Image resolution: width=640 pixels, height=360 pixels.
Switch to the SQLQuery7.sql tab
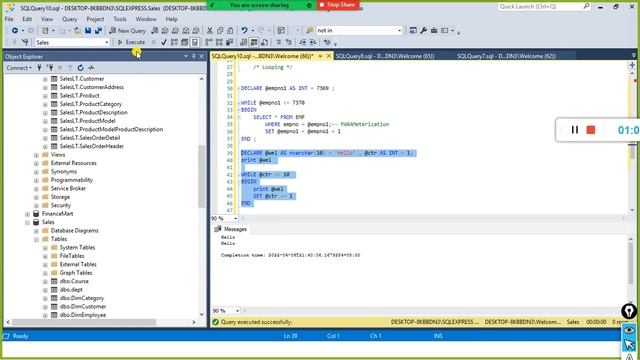coord(506,56)
